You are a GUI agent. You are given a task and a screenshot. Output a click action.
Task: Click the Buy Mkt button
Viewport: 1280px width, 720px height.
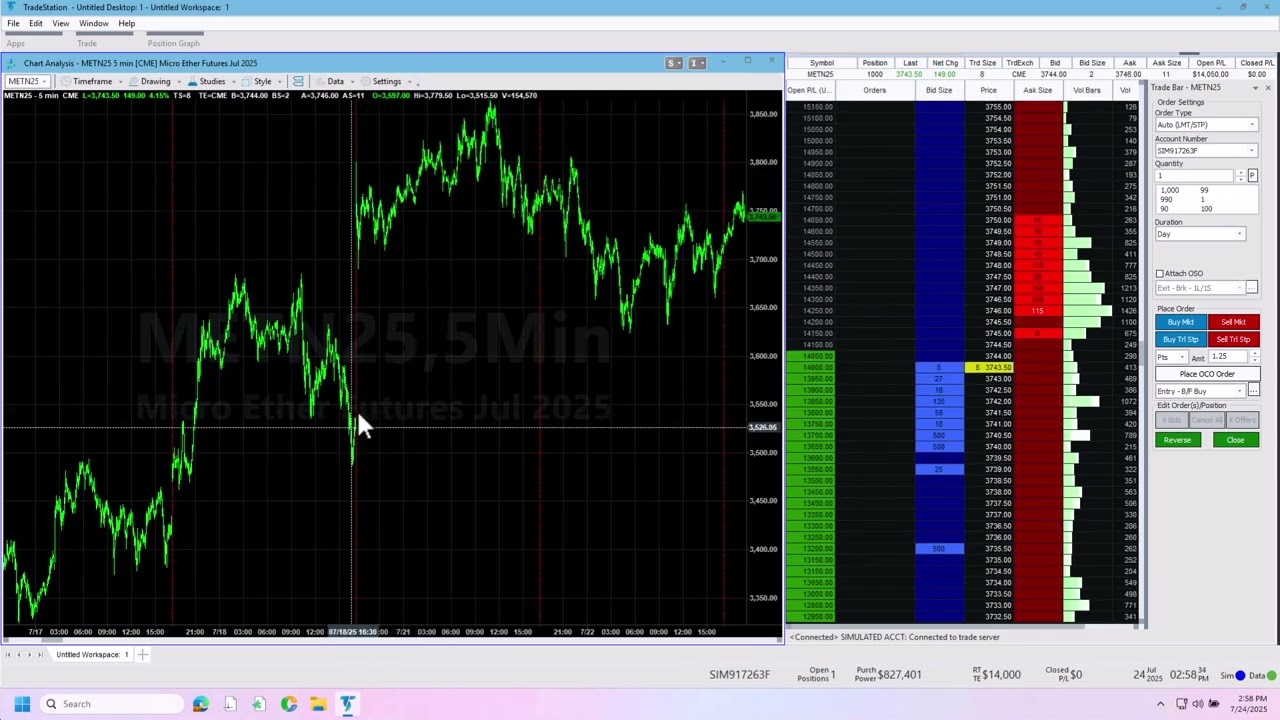(x=1181, y=322)
